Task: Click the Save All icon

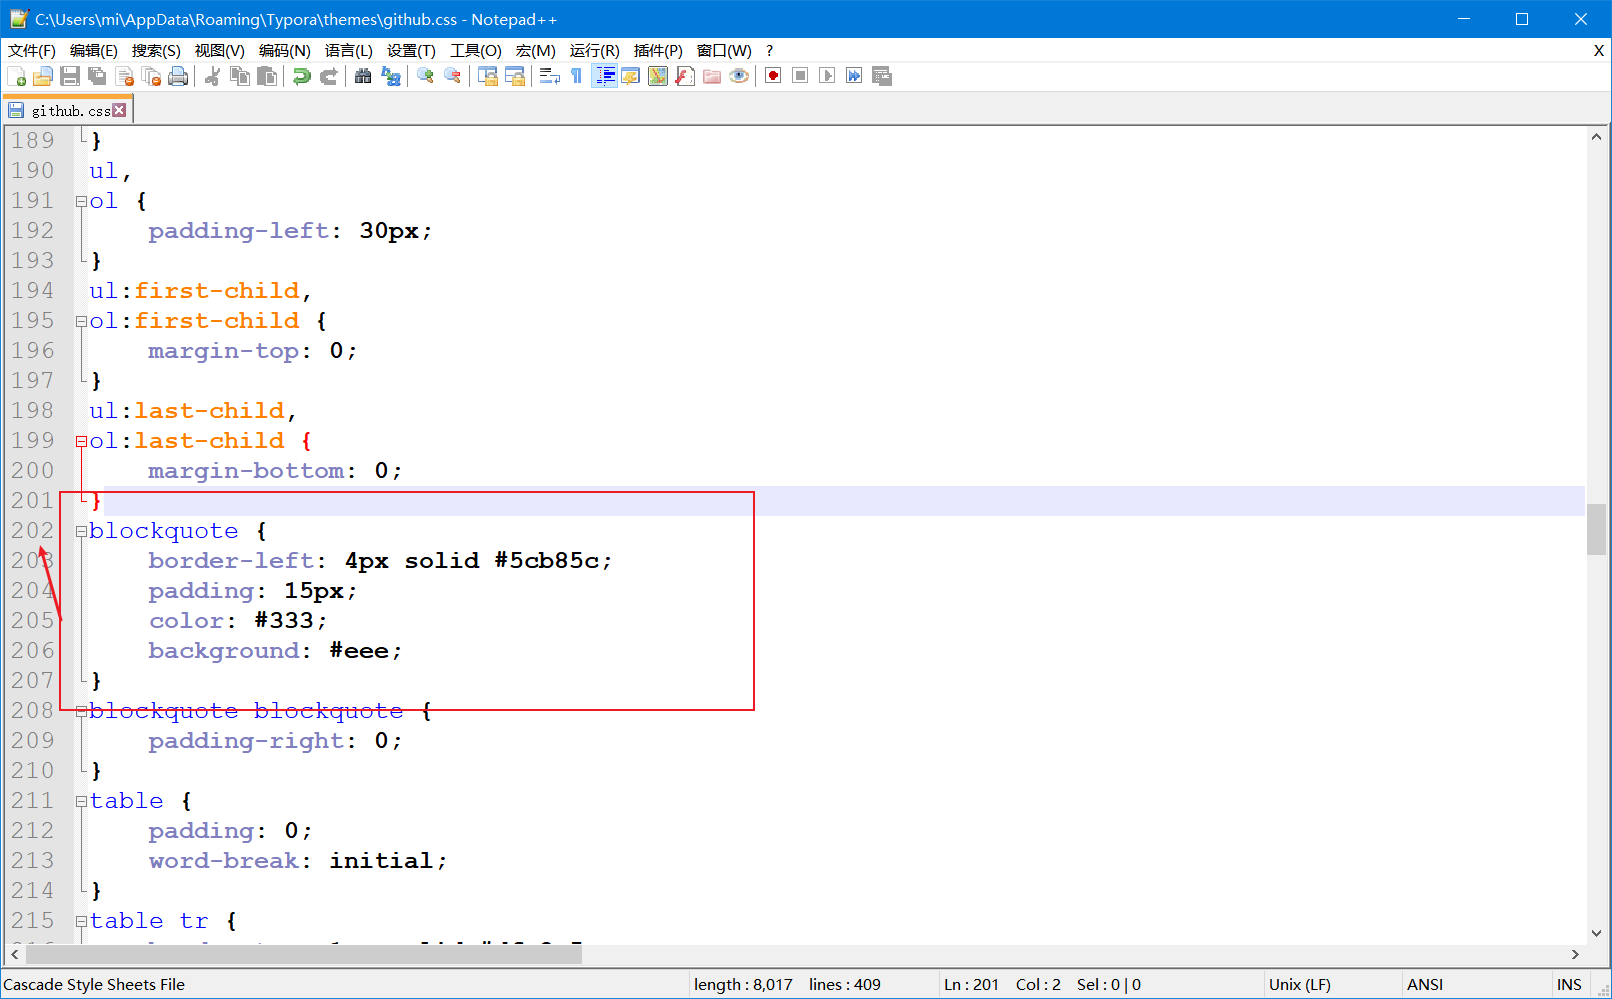Action: [x=97, y=76]
